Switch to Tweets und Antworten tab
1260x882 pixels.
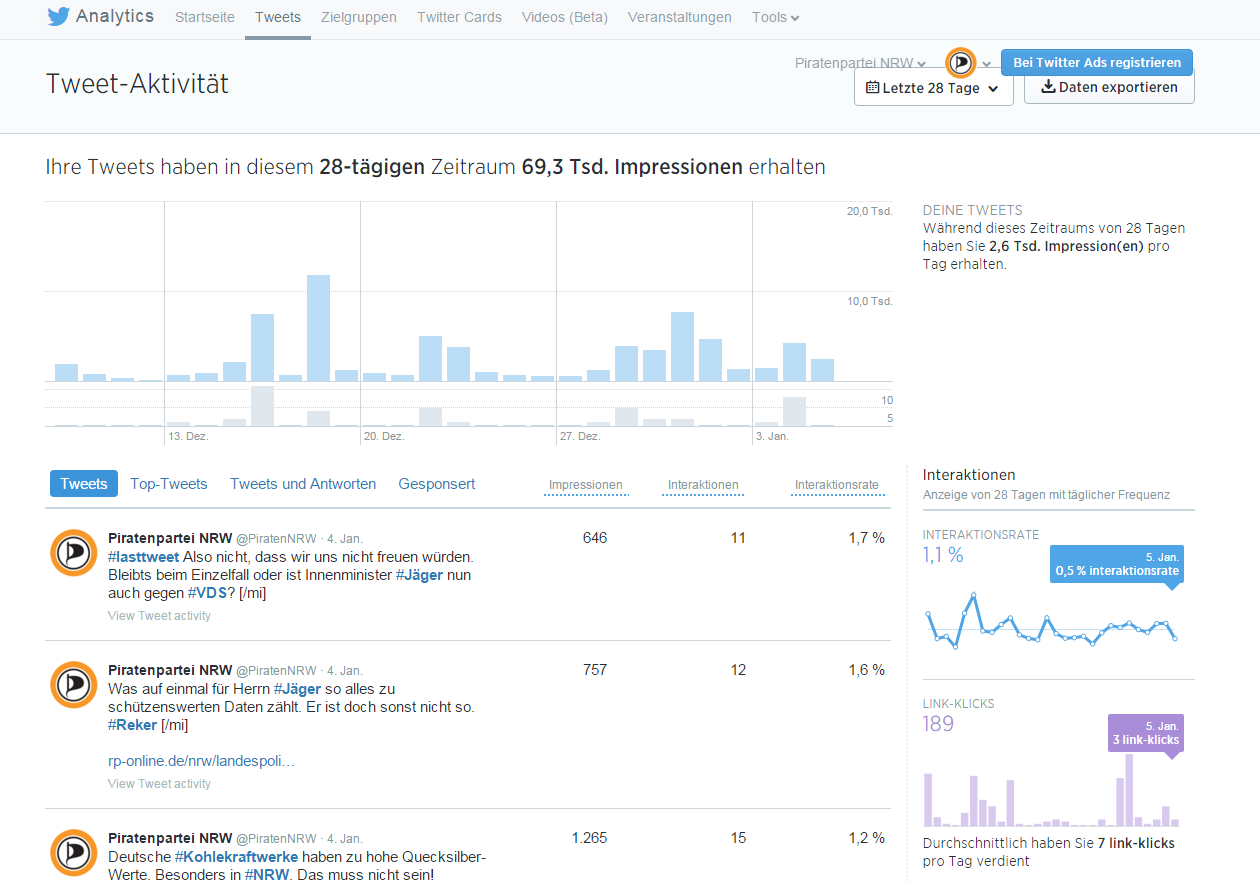click(x=303, y=484)
